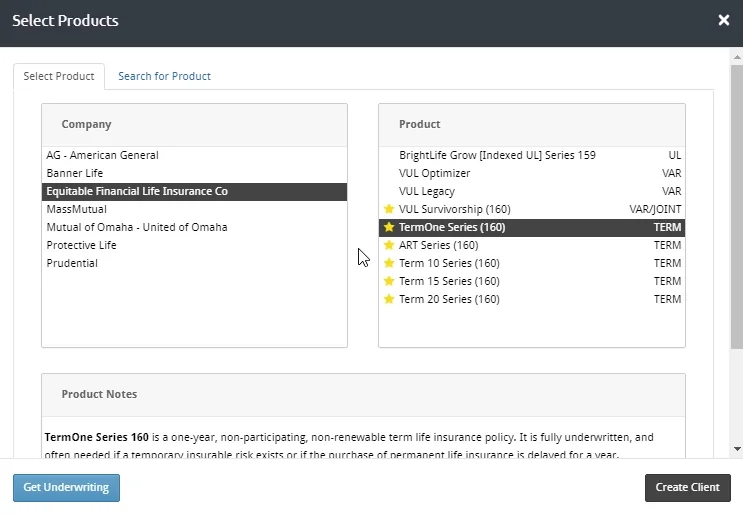
Task: Choose Prudential from company list
Action: (x=194, y=263)
